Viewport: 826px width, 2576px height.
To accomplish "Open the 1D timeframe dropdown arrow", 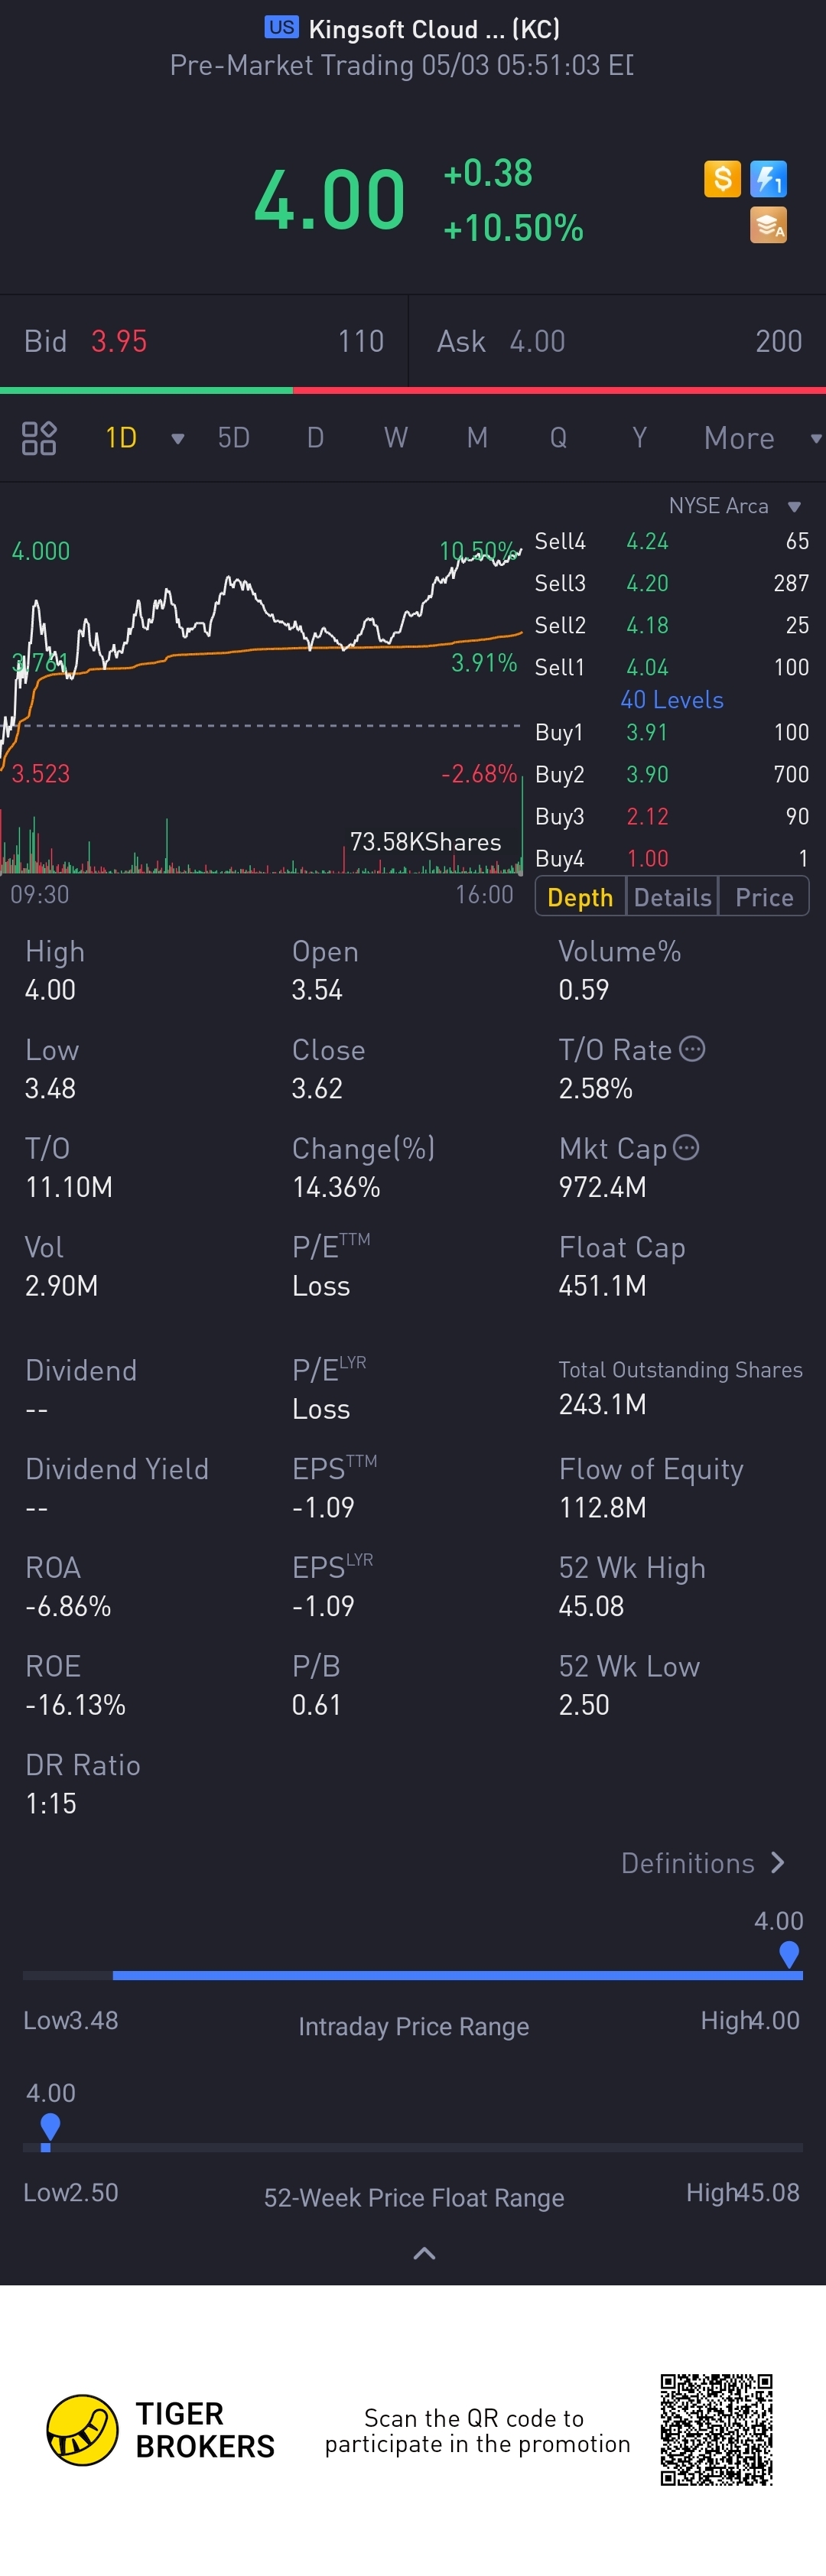I will click(178, 439).
